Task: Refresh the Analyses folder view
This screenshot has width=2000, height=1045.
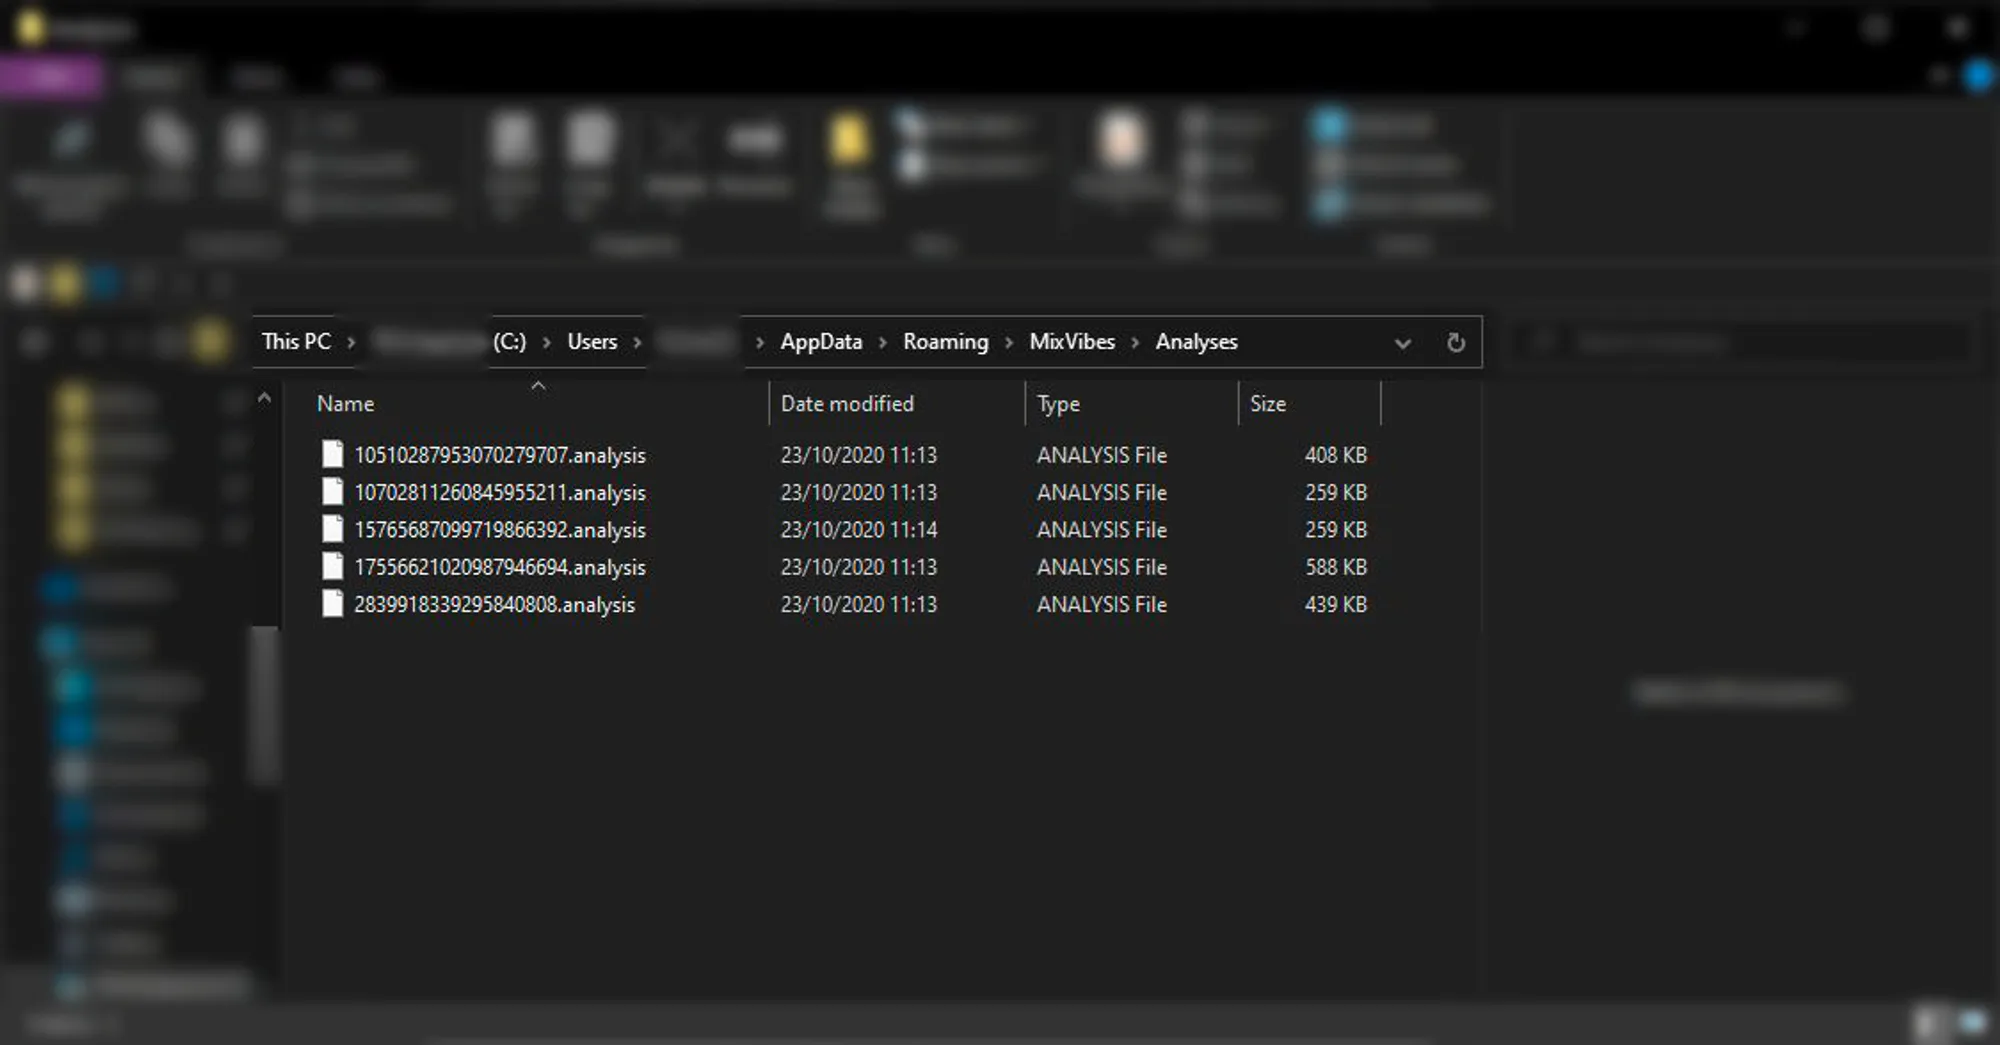Action: [1455, 343]
